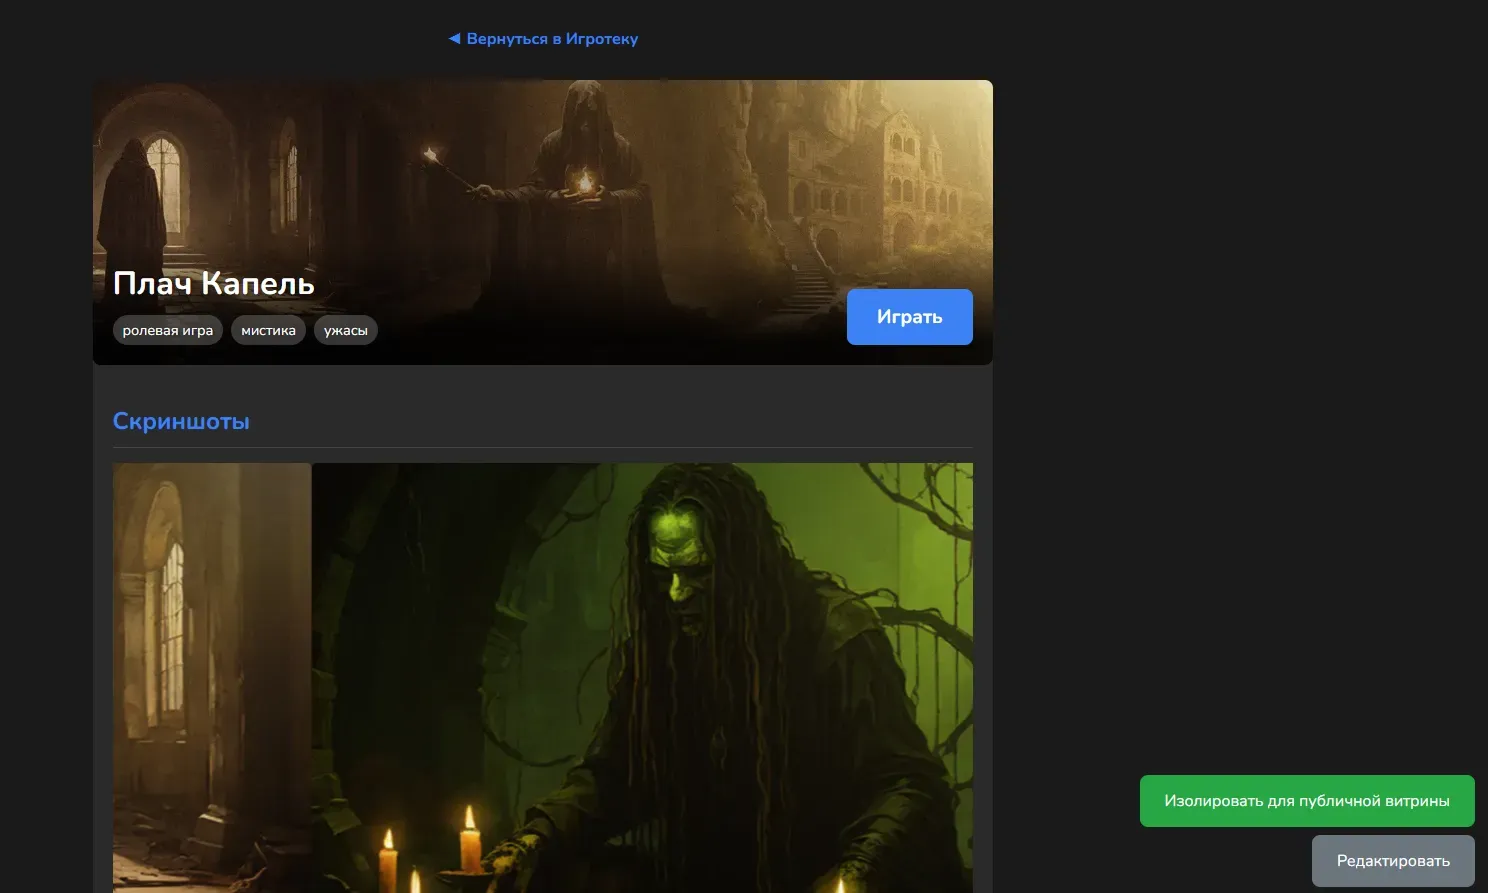
Task: Click the sparkling wand tip in banner
Action: 432,155
